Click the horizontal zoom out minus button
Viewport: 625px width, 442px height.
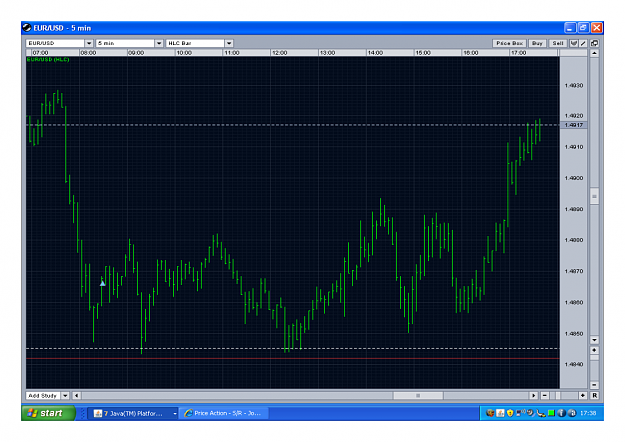pos(544,395)
